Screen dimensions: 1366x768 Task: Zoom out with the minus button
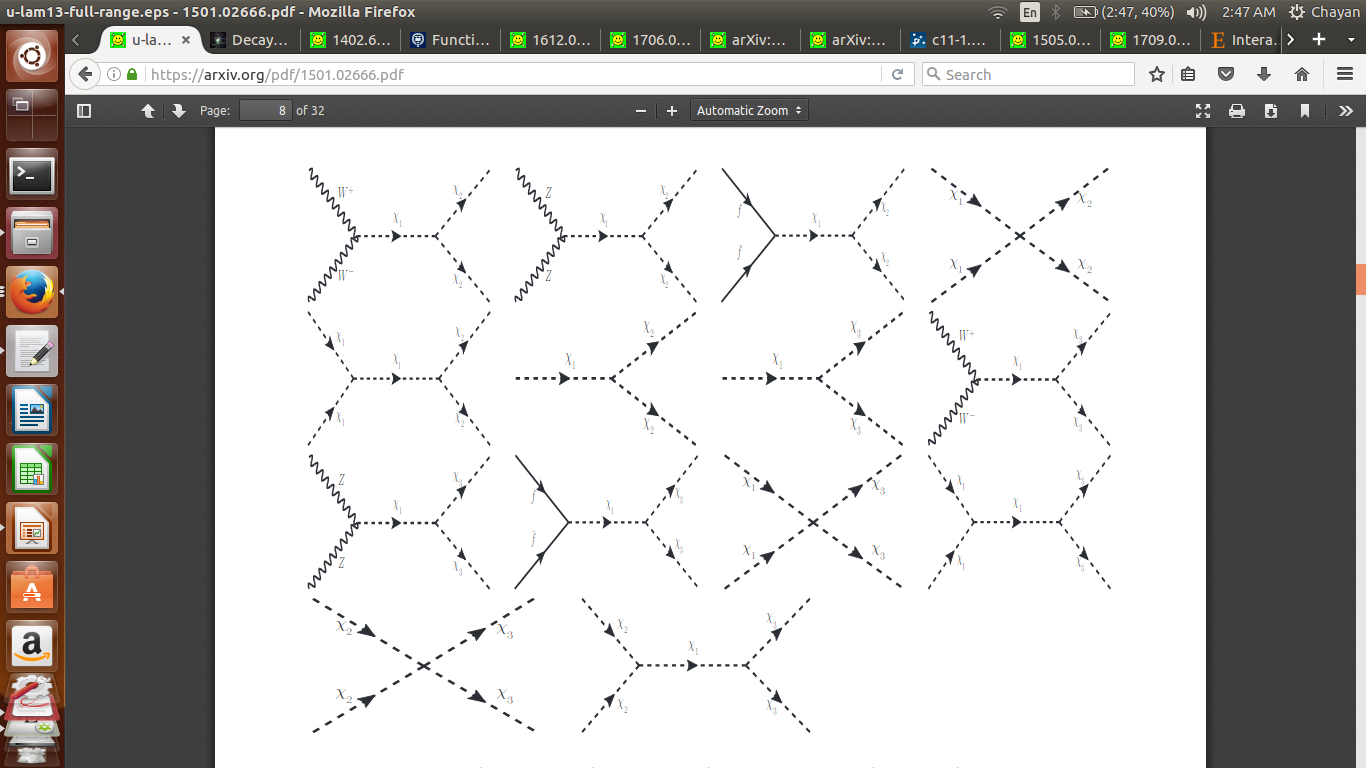click(x=641, y=111)
